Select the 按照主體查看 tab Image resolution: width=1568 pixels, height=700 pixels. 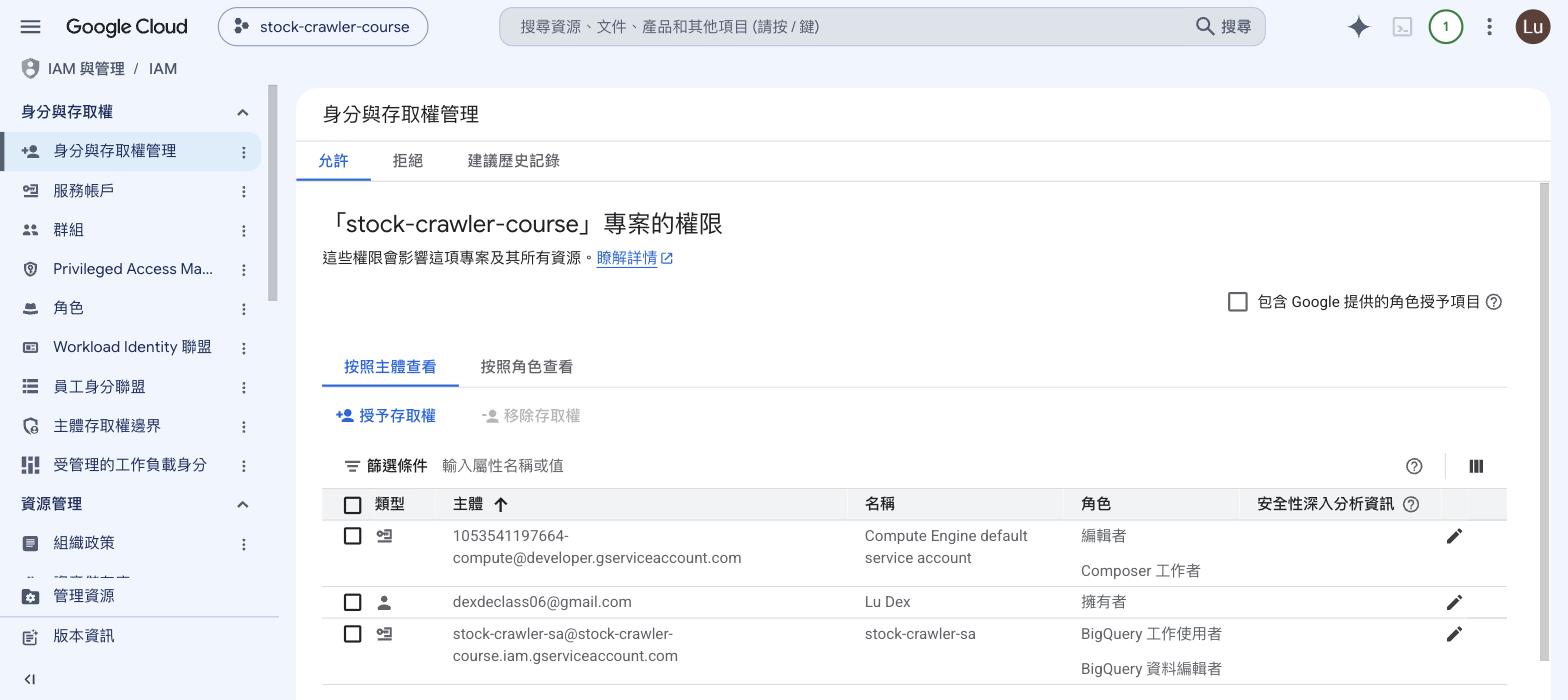[x=390, y=367]
